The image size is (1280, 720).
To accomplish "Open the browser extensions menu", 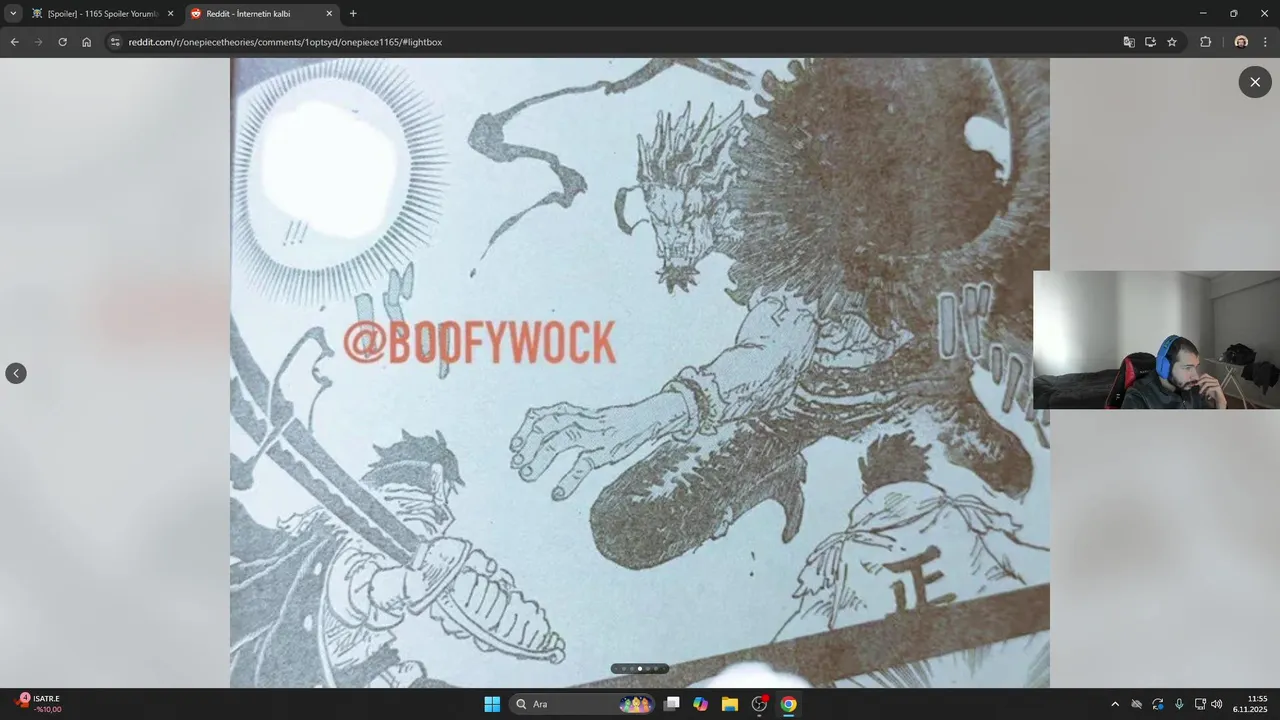I will [1205, 42].
